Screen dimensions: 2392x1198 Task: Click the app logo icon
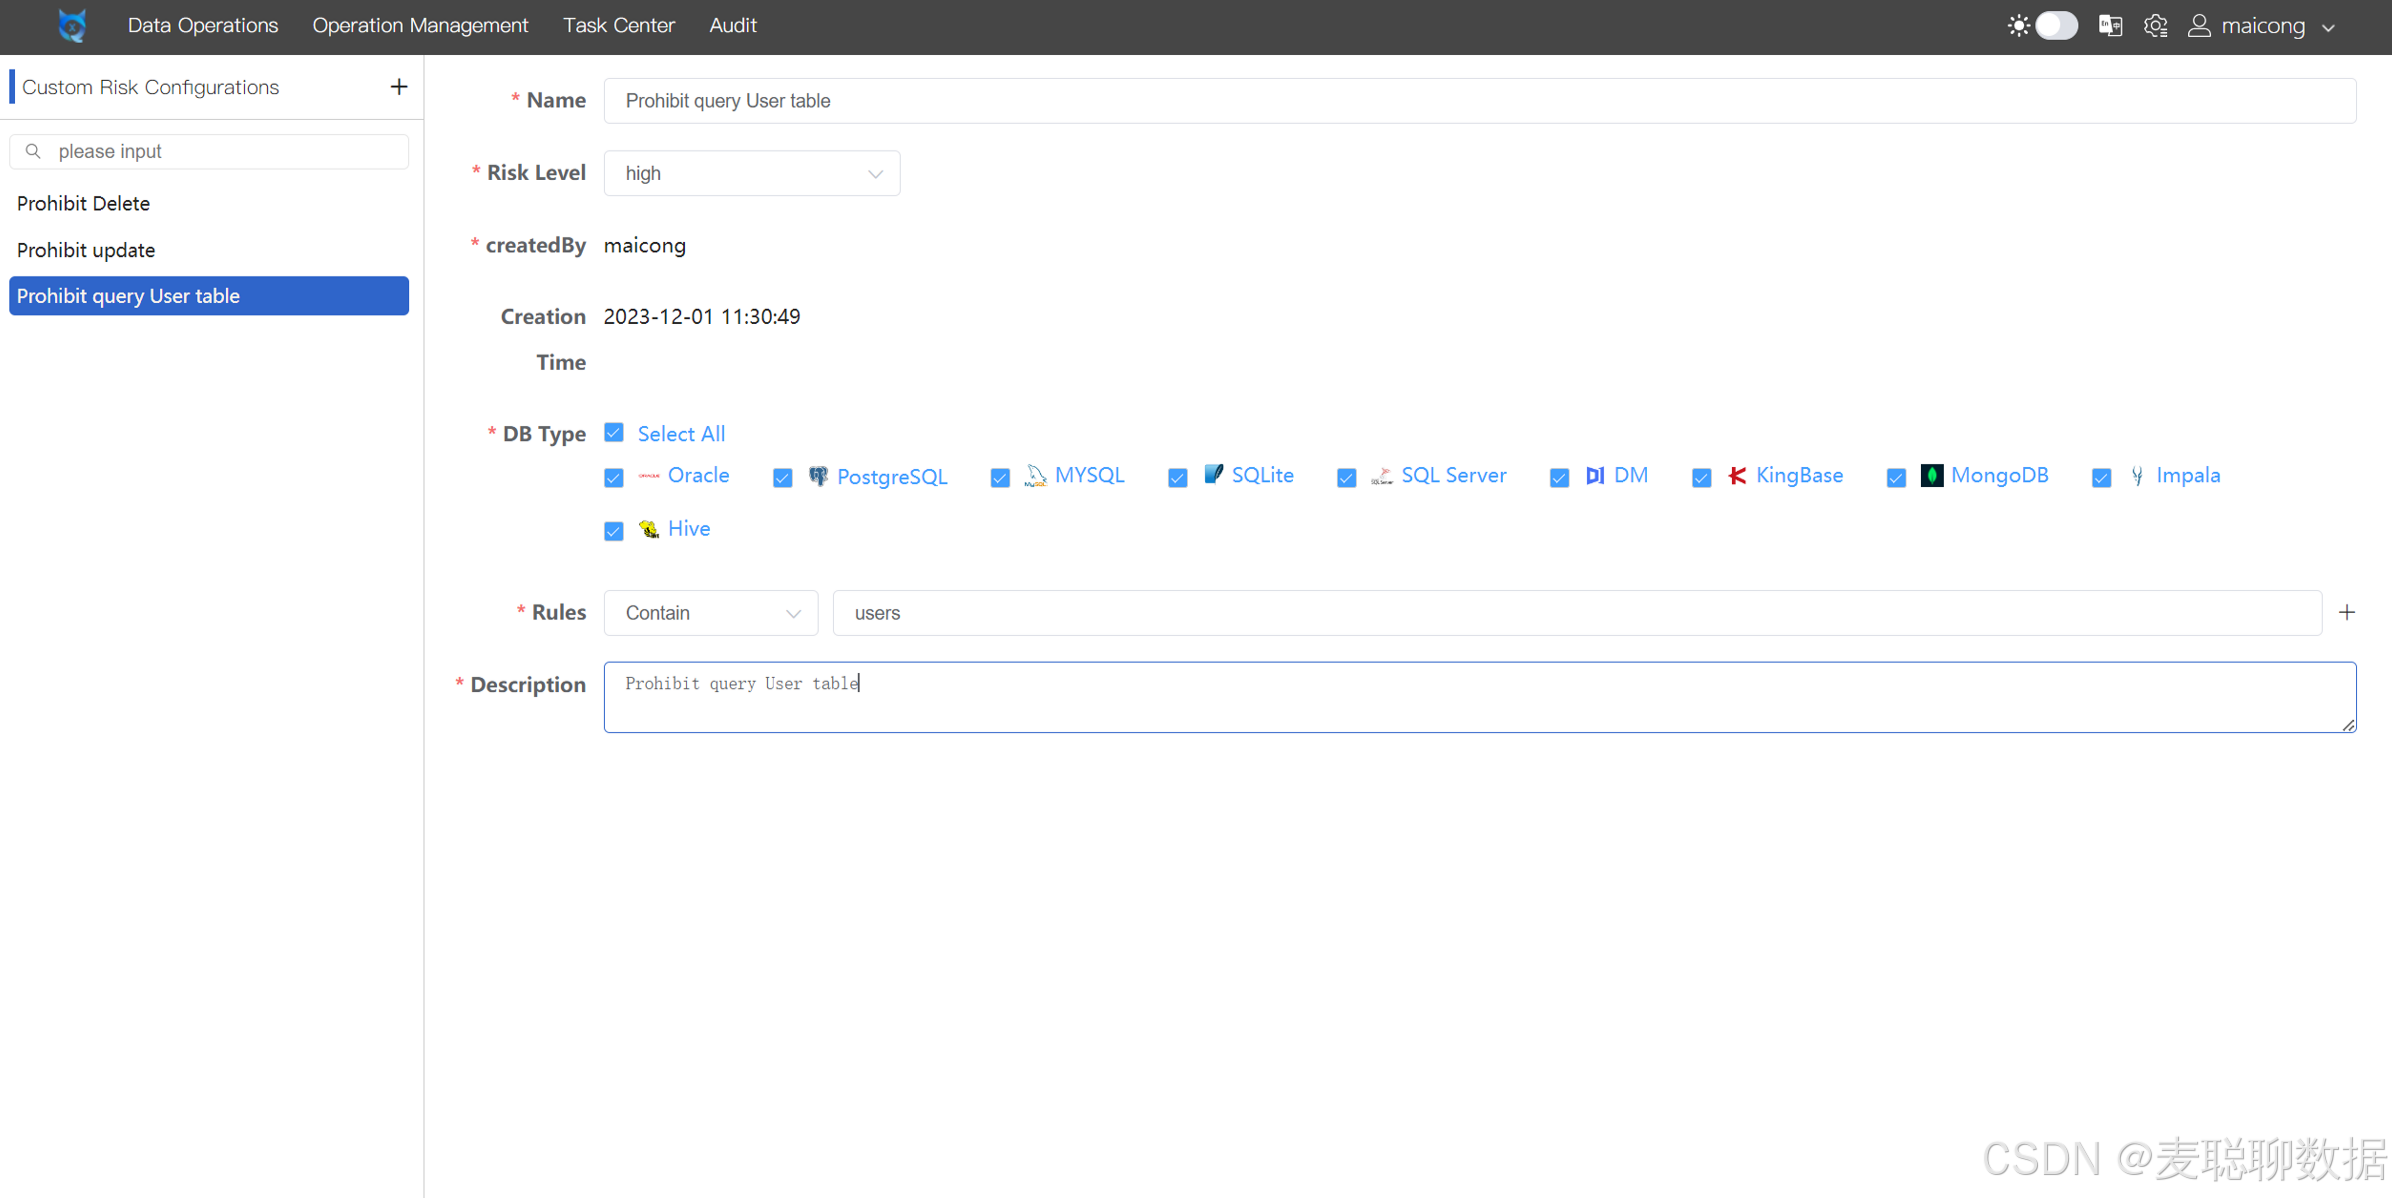click(72, 25)
